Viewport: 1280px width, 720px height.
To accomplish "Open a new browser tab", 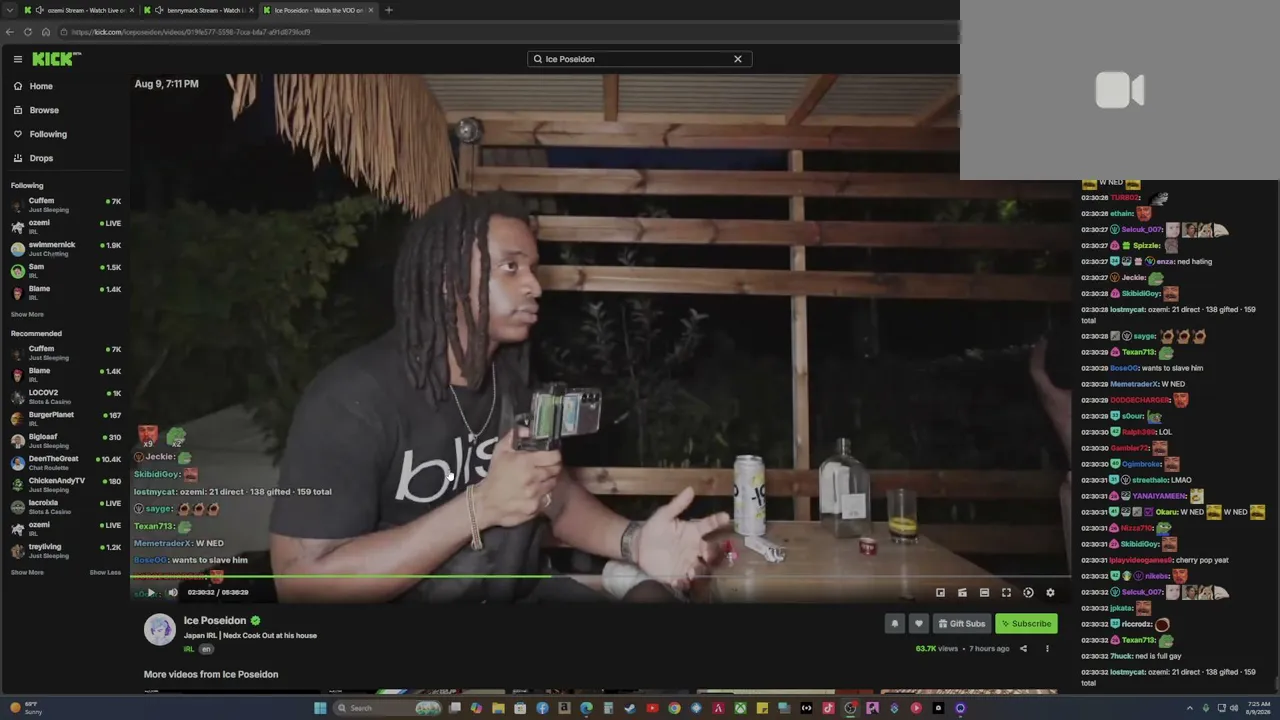I will coord(389,10).
